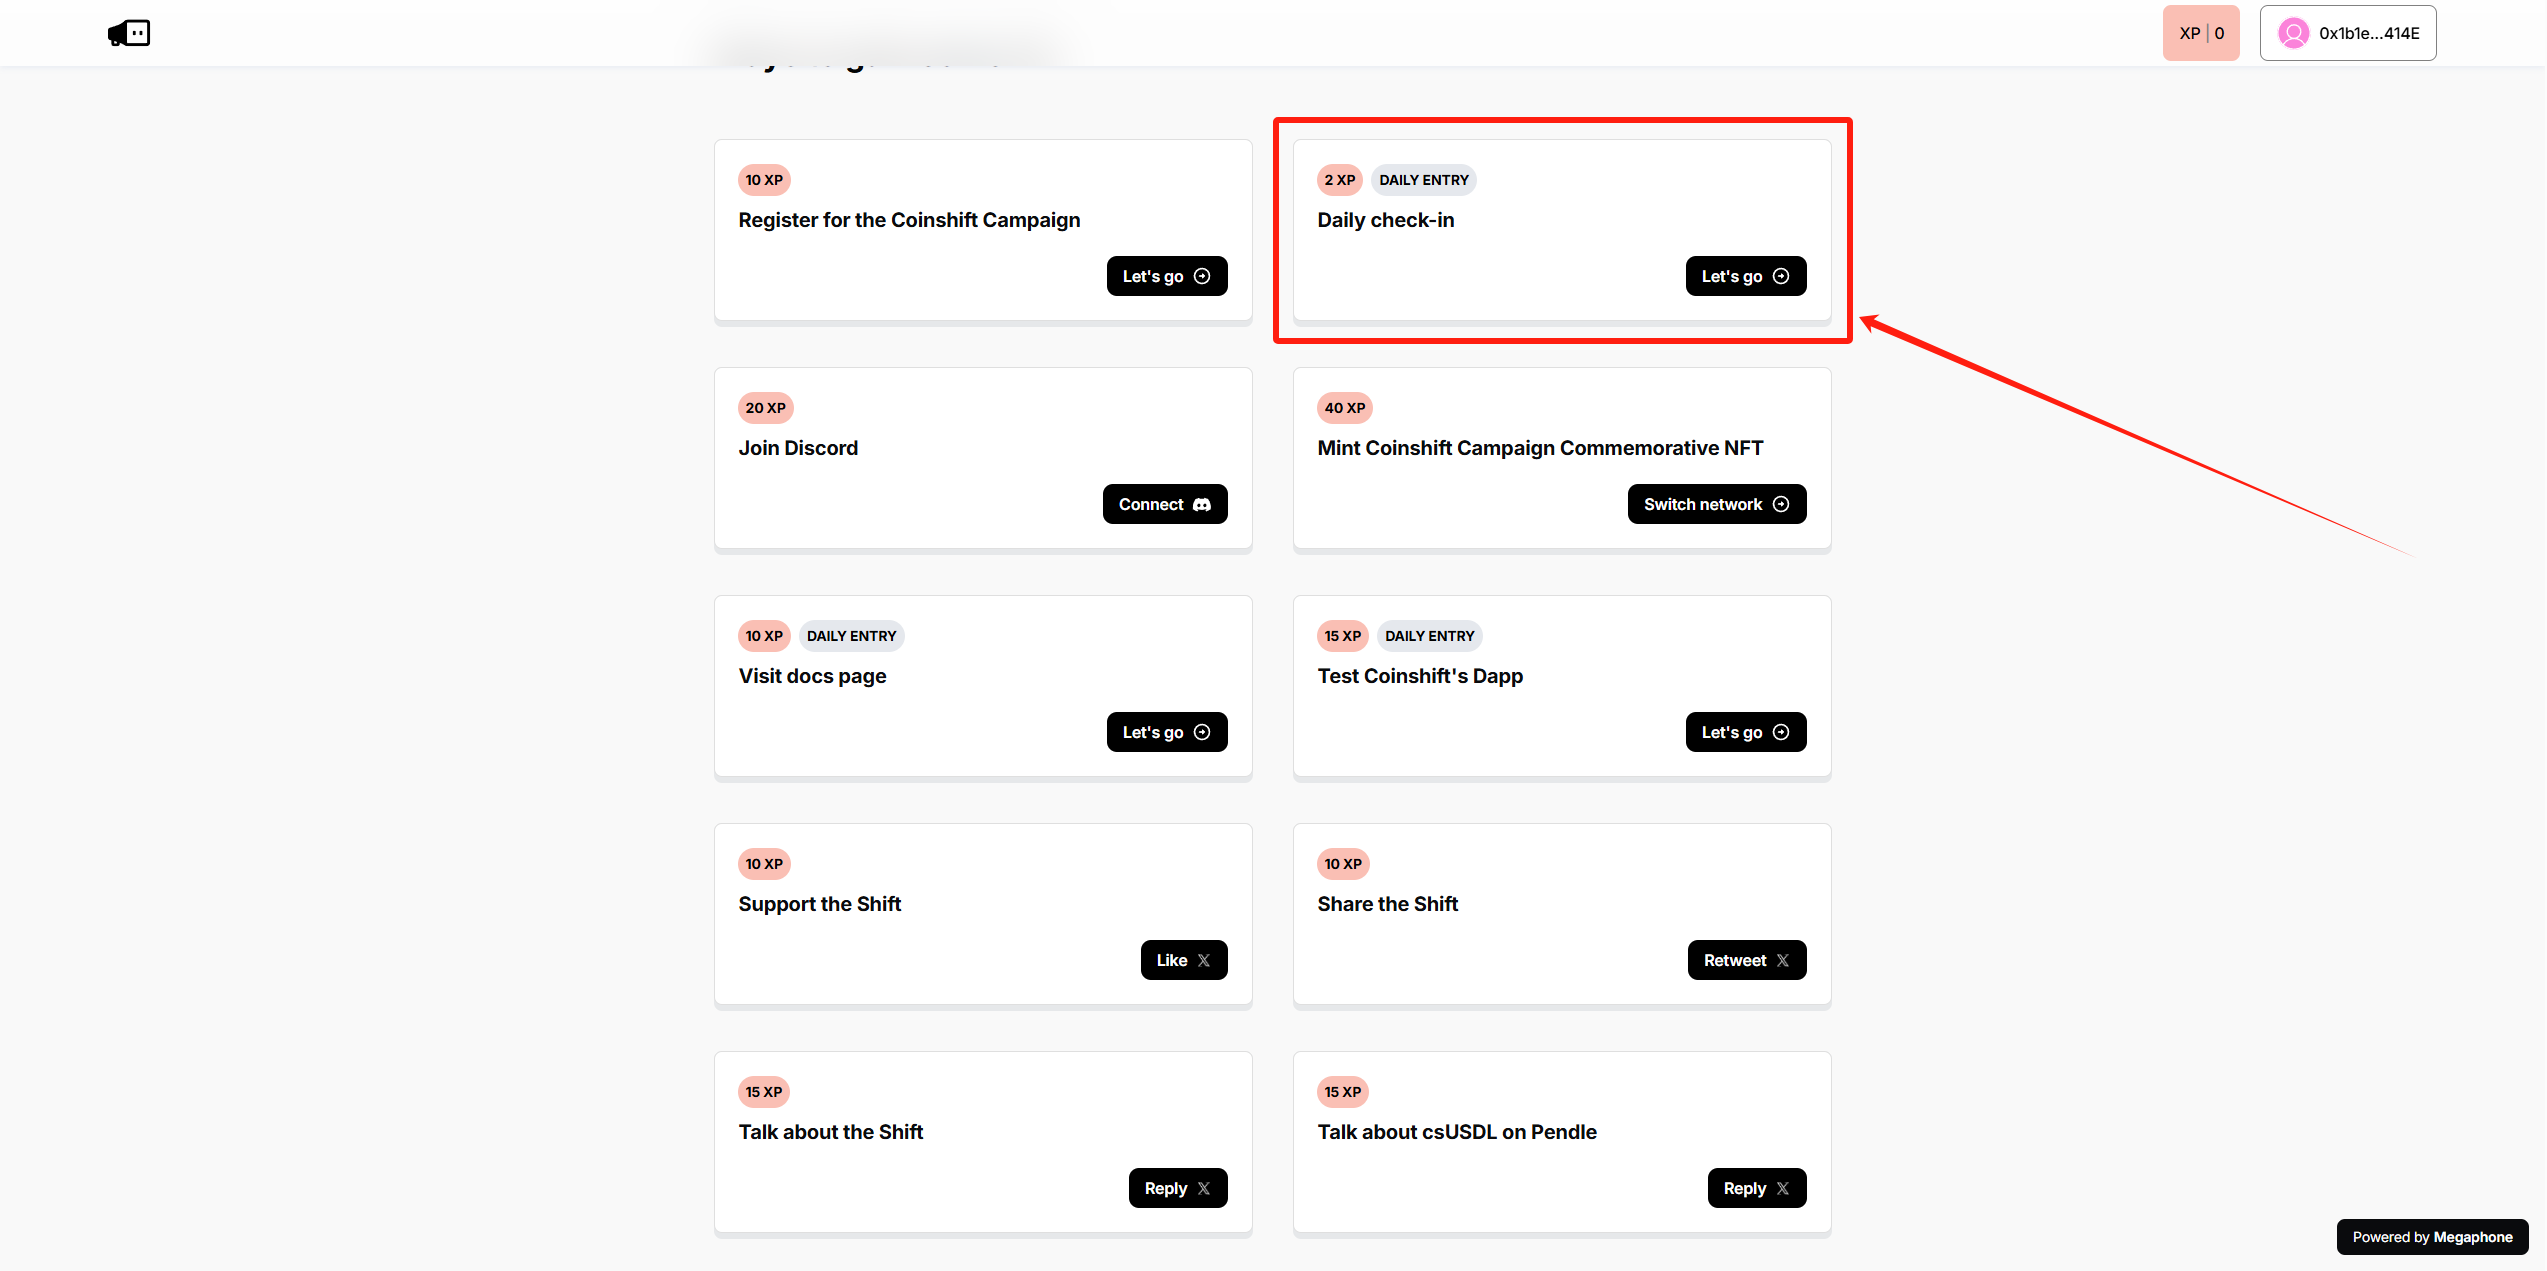
Task: Open wallet menu 0x1b1e...414E
Action: tap(2348, 33)
